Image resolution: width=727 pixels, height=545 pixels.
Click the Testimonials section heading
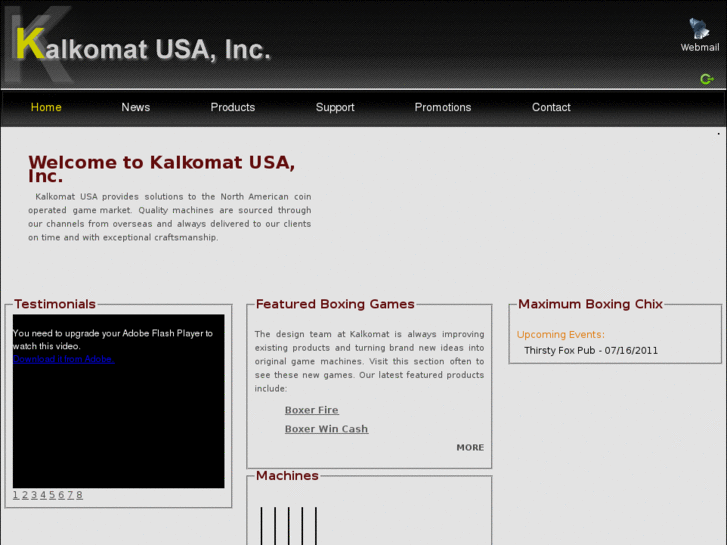(x=55, y=304)
